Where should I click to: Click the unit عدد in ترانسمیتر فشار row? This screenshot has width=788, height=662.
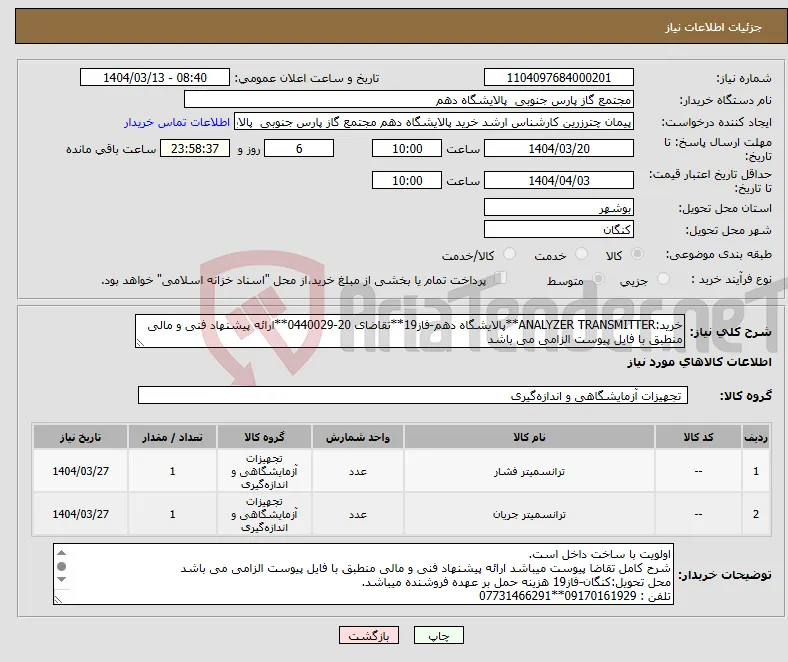click(x=357, y=471)
